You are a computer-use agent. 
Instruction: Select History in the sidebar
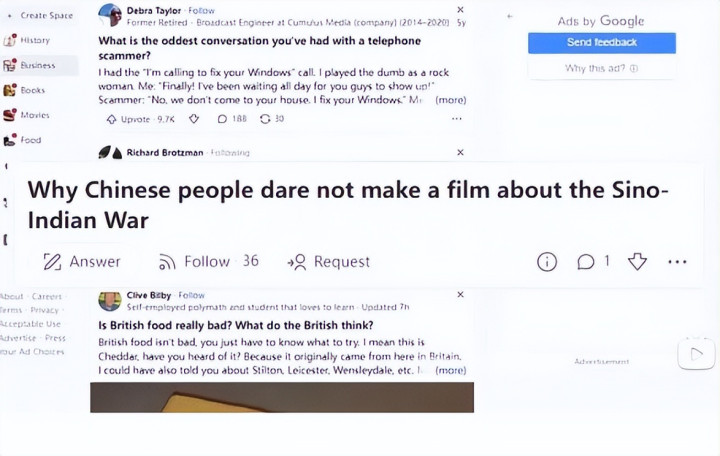tap(35, 40)
